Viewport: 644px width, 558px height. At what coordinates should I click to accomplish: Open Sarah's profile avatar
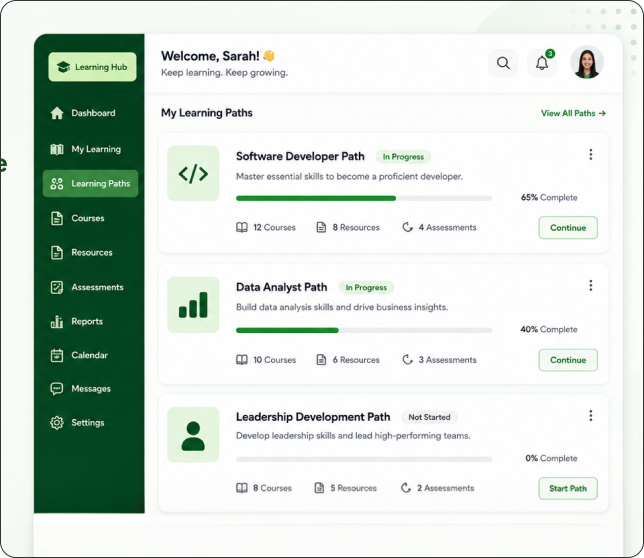coord(587,62)
